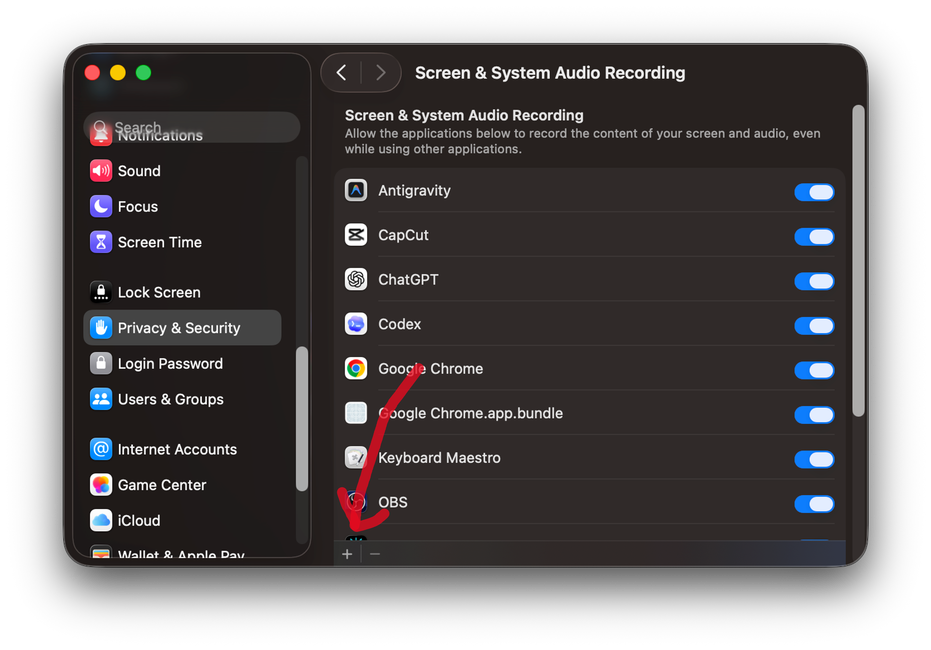Click the Focus moon icon in sidebar

click(x=101, y=206)
